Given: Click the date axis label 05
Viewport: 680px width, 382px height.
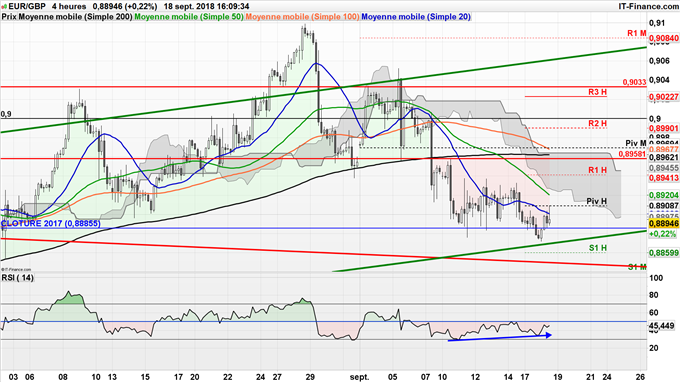Looking at the screenshot, I should click(392, 377).
